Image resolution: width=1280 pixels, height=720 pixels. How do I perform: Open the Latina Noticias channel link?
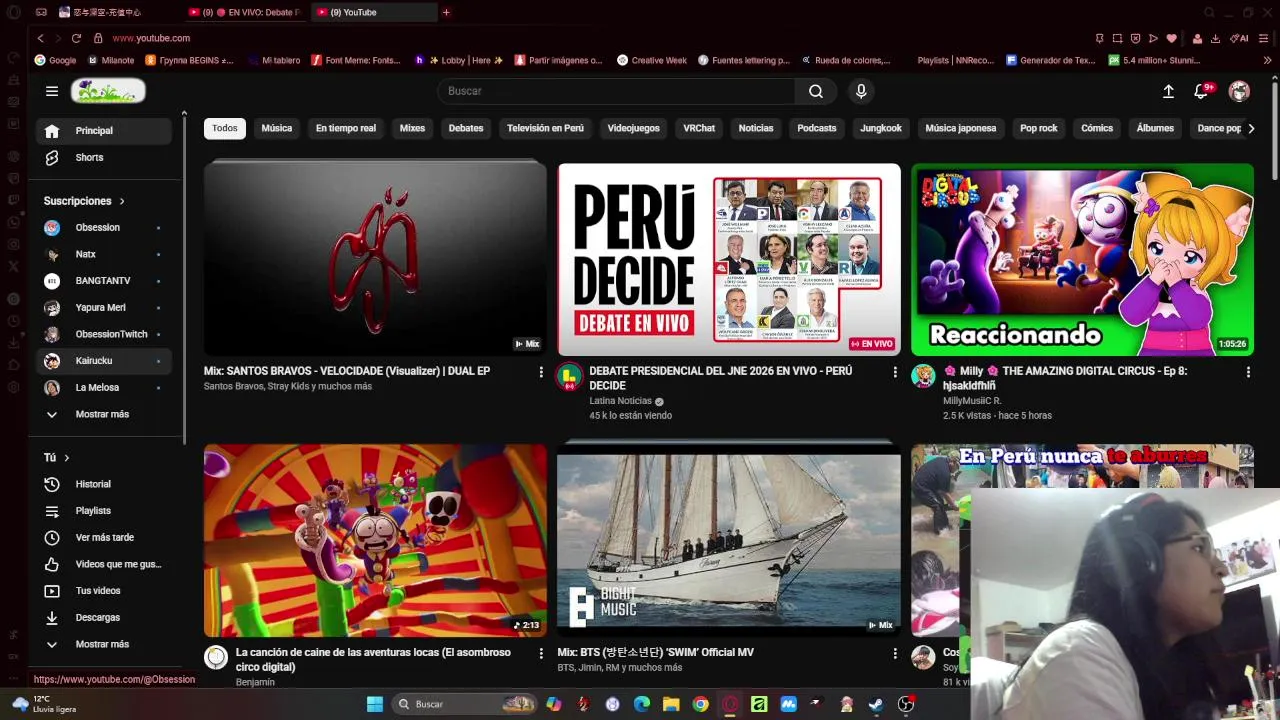[620, 401]
